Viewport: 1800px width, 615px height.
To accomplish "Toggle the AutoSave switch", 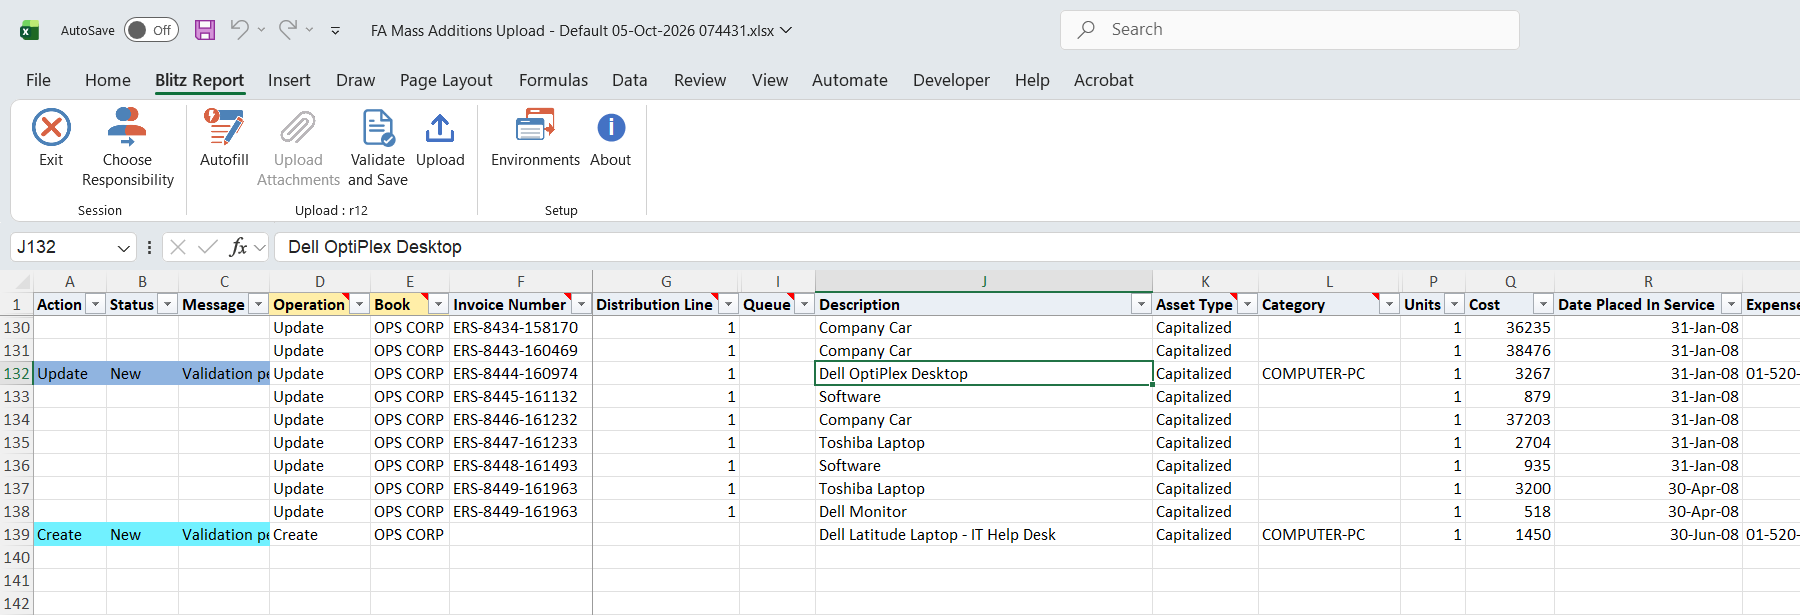I will pyautogui.click(x=151, y=30).
